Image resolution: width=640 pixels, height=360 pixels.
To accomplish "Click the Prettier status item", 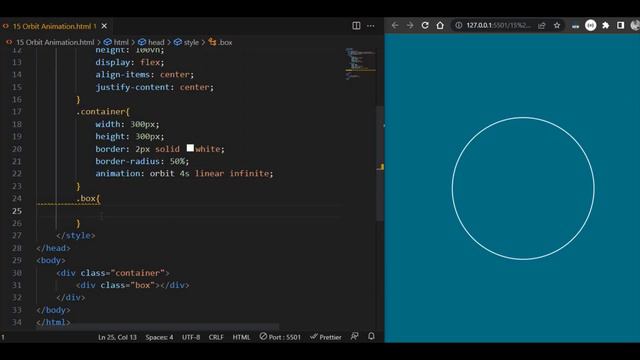I will 325,337.
